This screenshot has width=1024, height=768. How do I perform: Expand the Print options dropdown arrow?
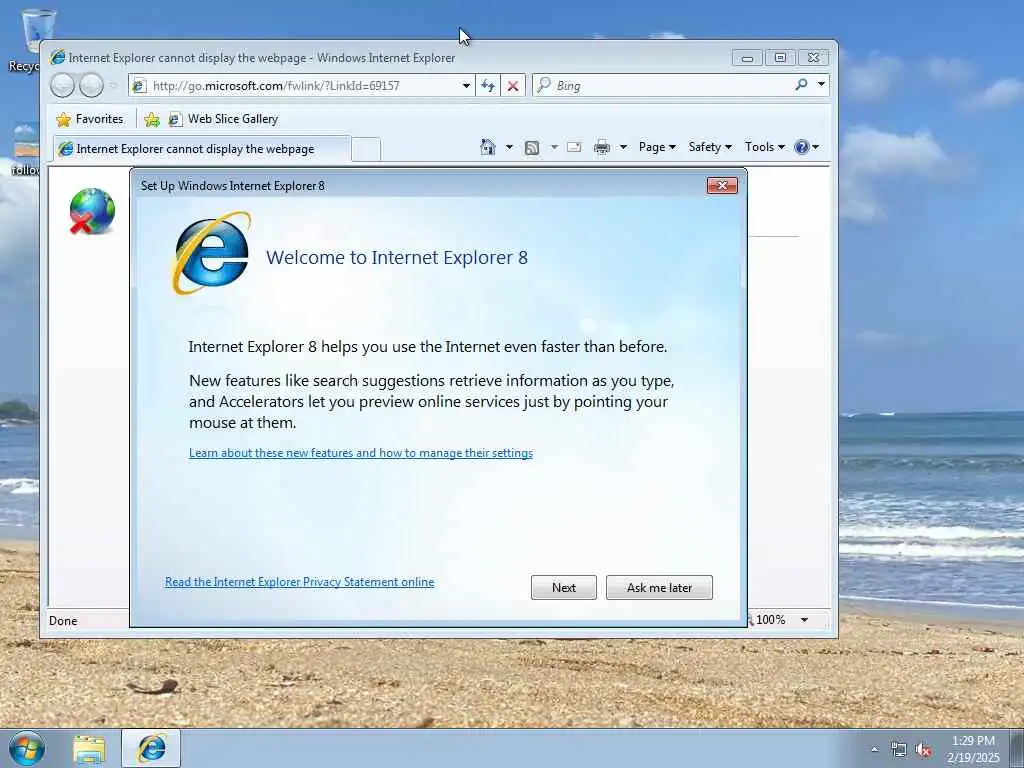623,147
